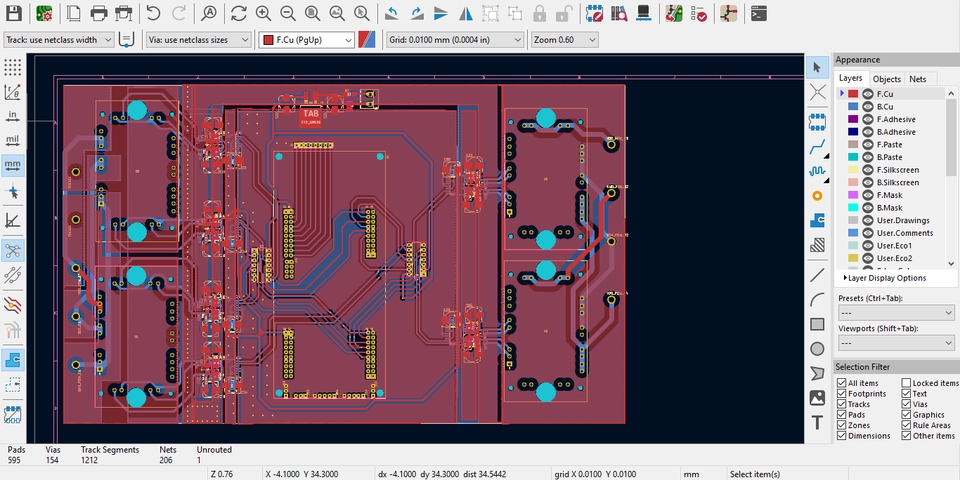This screenshot has height=480, width=960.
Task: Uncheck the Rule Areas checkbox
Action: (x=906, y=425)
